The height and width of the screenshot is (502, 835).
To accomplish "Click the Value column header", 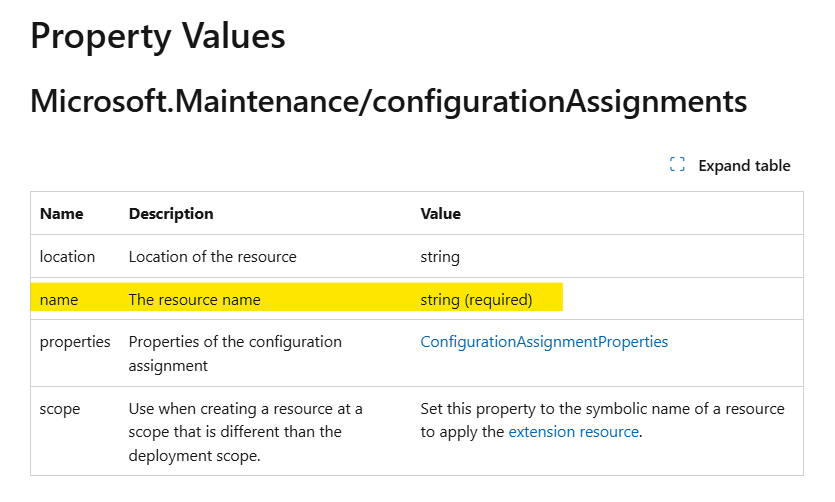I will pos(440,213).
